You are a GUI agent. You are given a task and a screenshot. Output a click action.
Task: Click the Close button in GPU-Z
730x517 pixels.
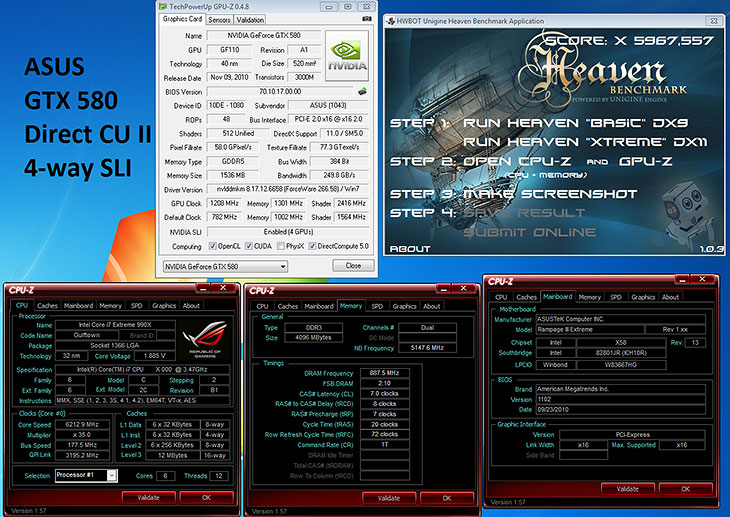pos(353,265)
